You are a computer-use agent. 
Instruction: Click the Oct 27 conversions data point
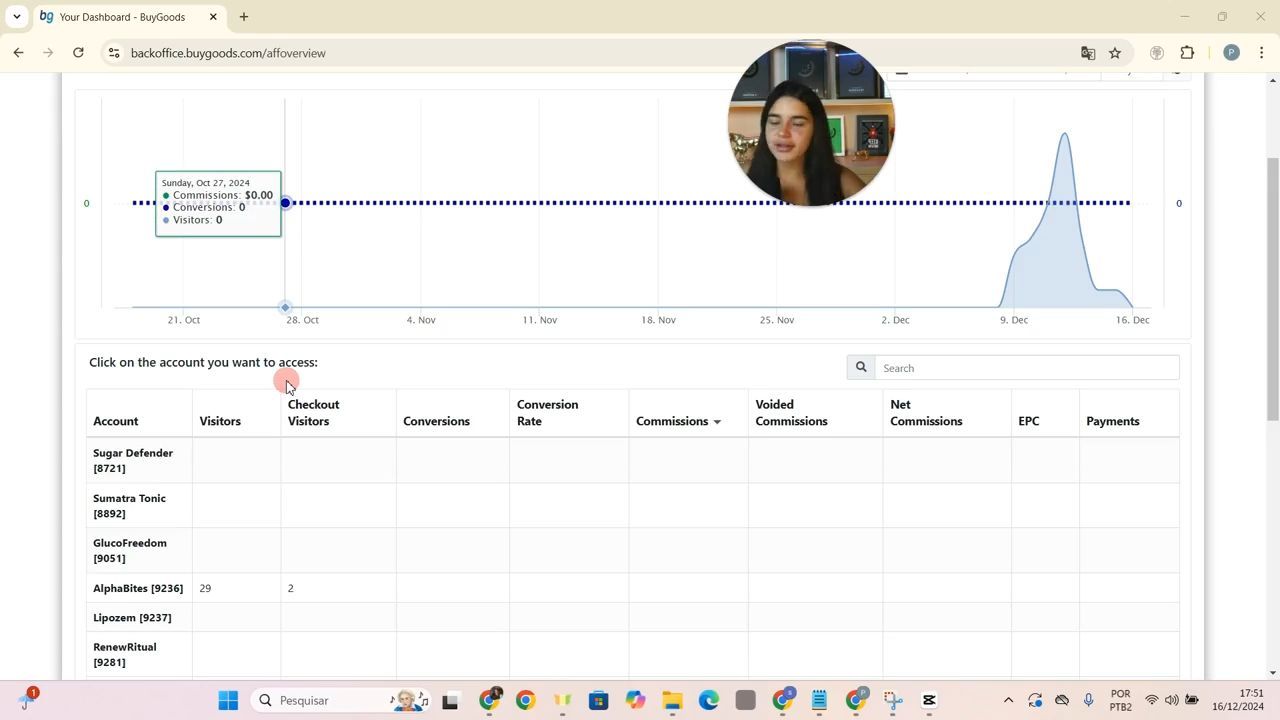point(285,203)
